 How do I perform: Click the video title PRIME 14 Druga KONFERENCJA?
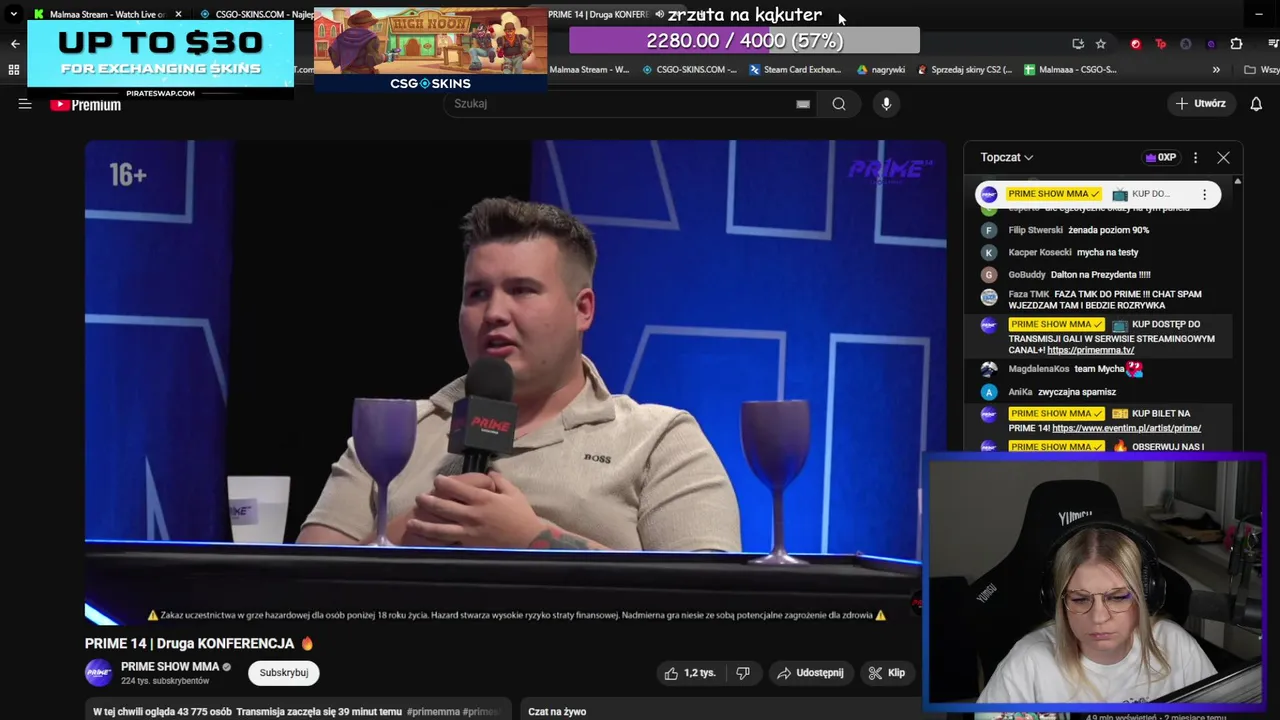point(199,643)
